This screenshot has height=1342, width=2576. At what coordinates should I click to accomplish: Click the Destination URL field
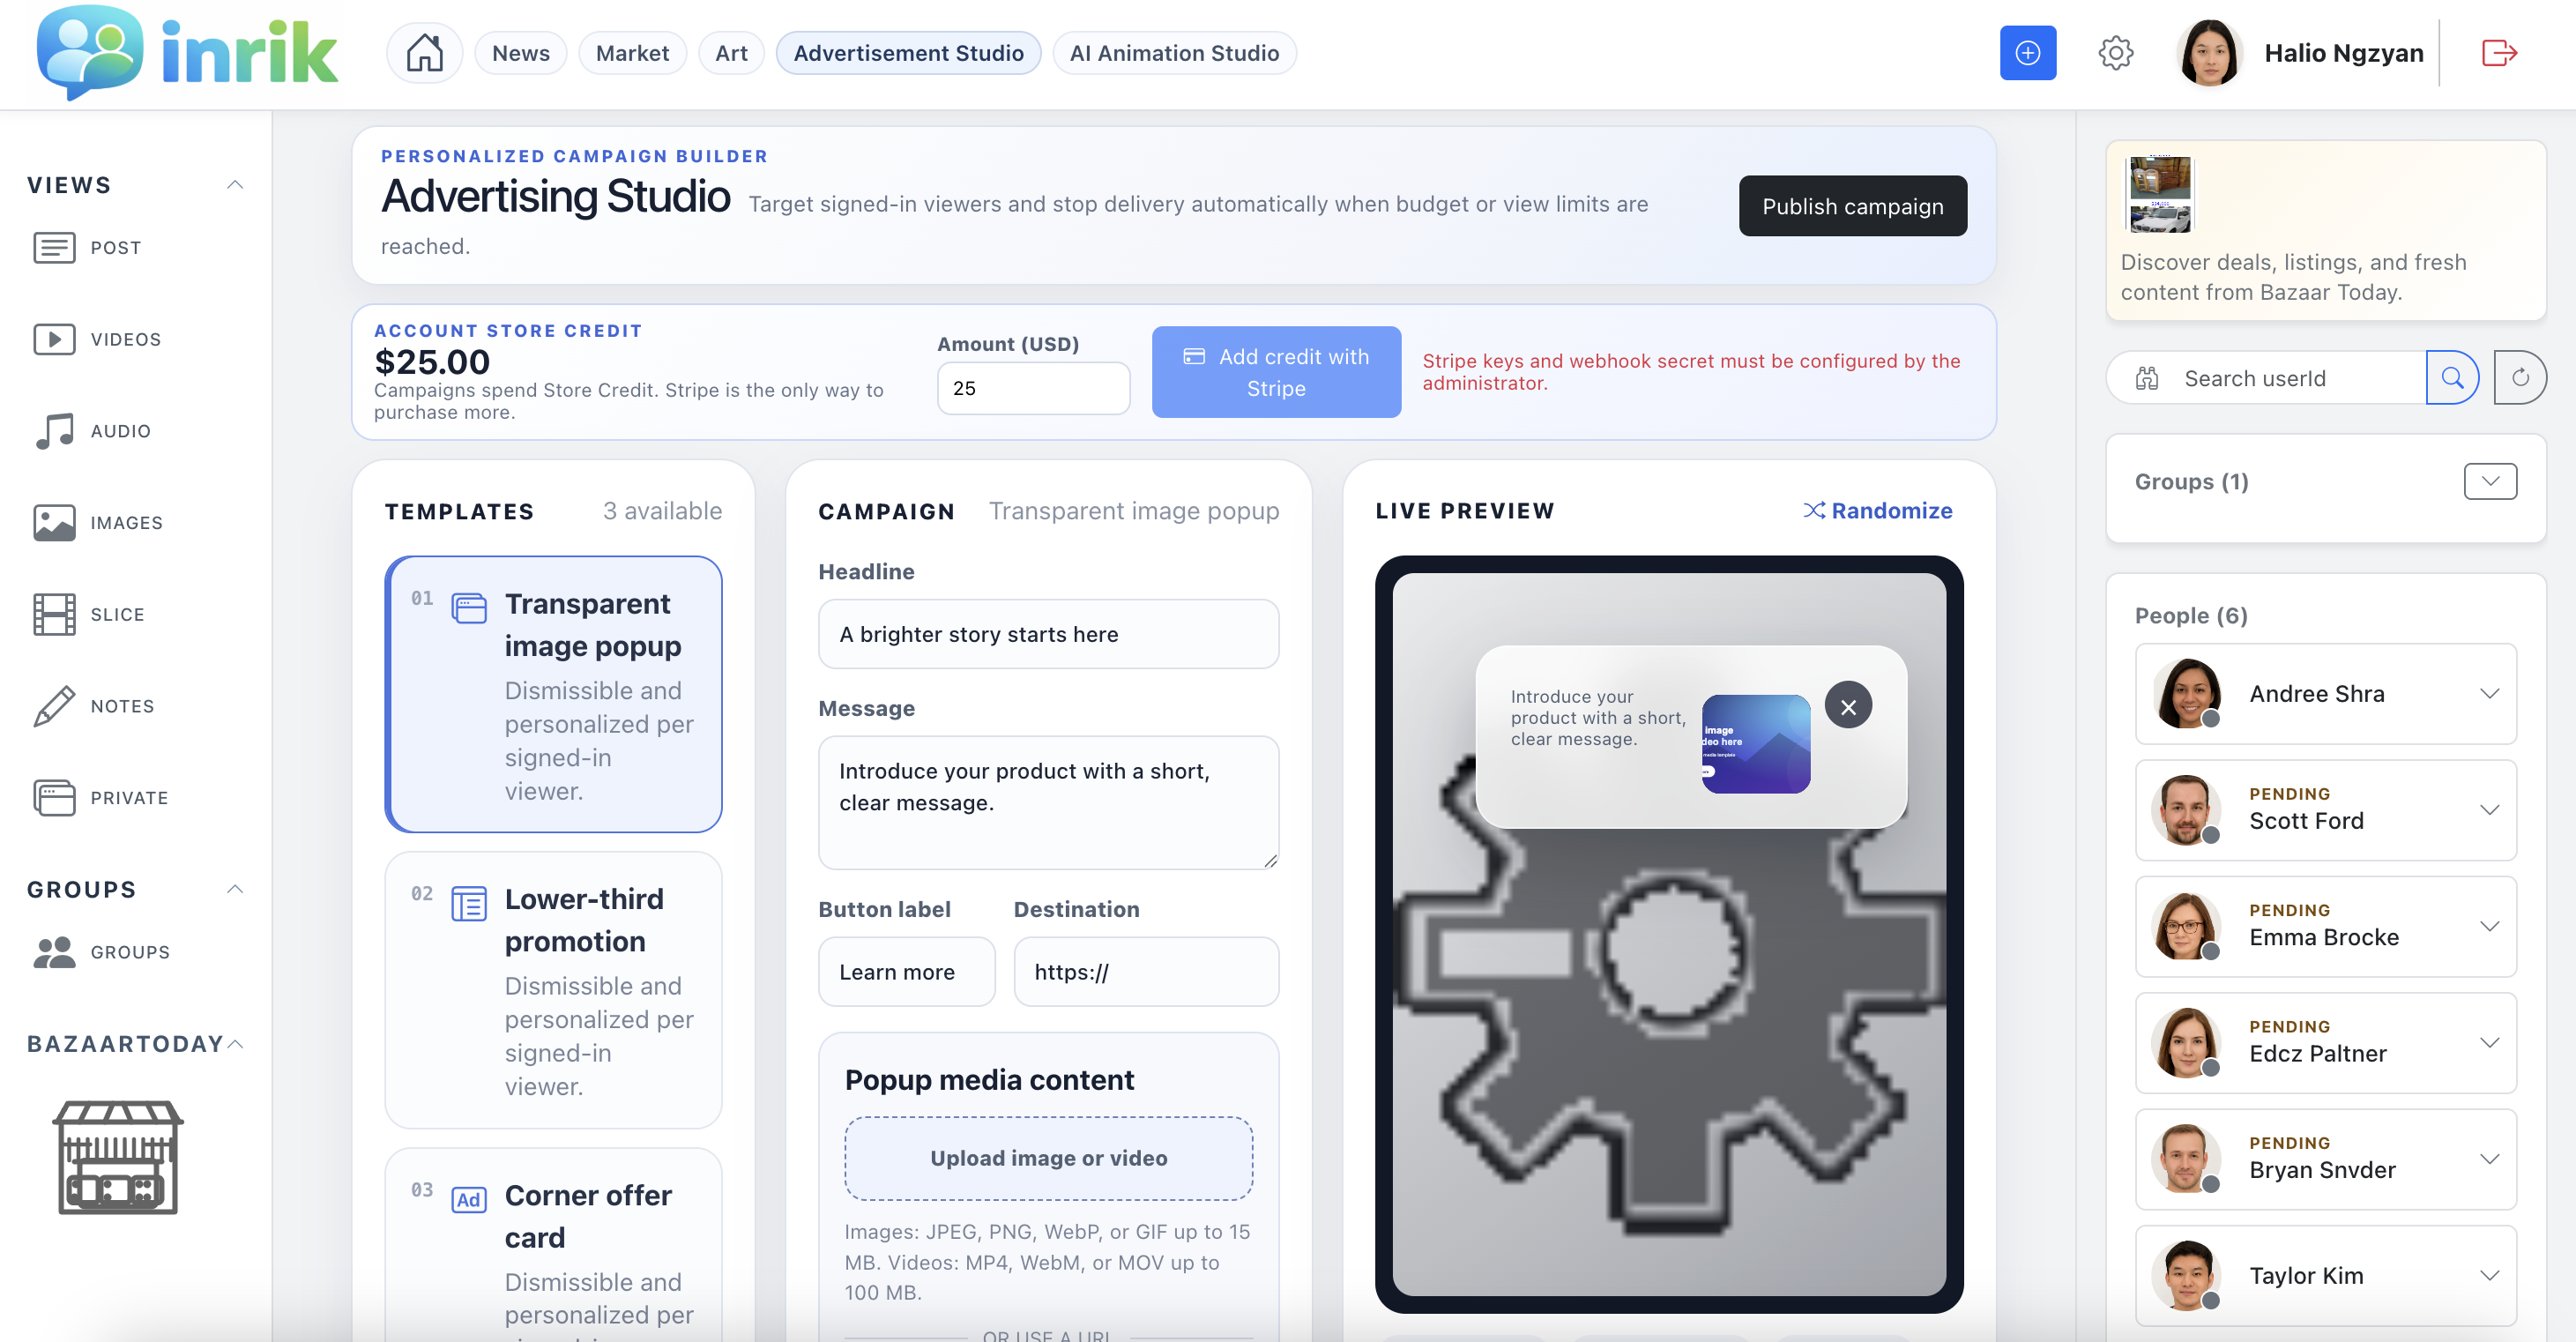pos(1145,971)
